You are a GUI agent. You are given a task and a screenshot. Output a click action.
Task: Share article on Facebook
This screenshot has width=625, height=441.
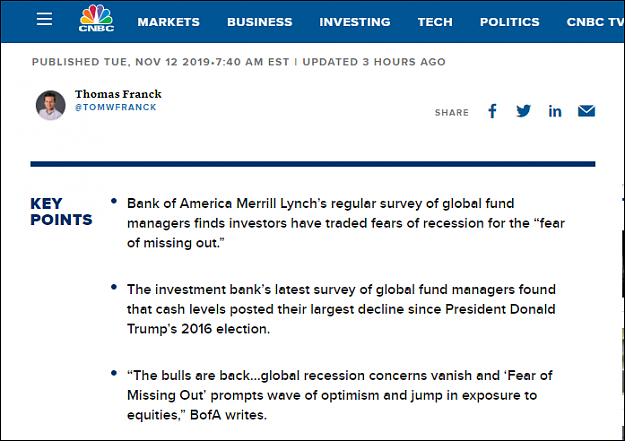[x=493, y=111]
